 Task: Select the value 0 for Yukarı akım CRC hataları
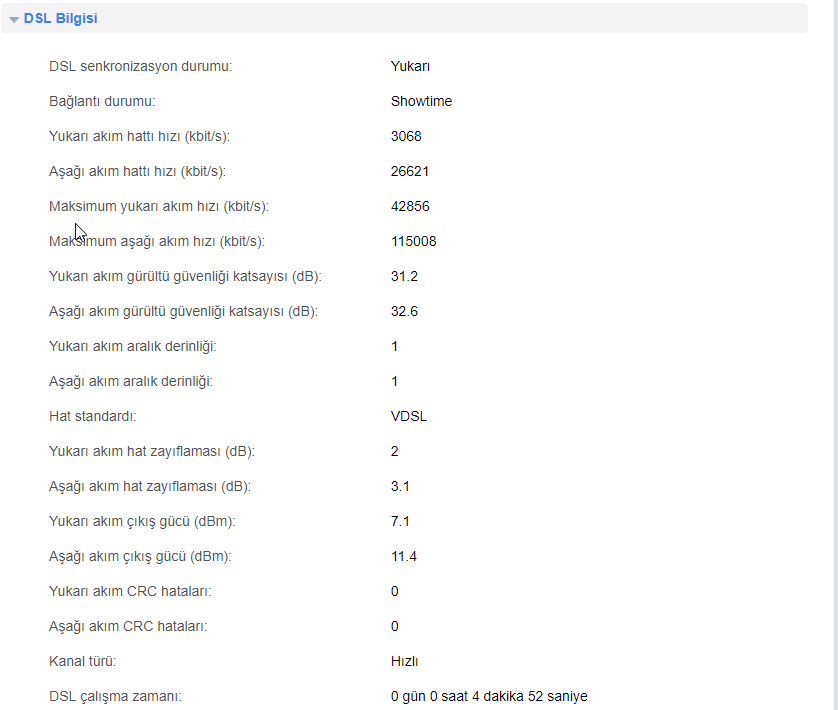click(394, 591)
